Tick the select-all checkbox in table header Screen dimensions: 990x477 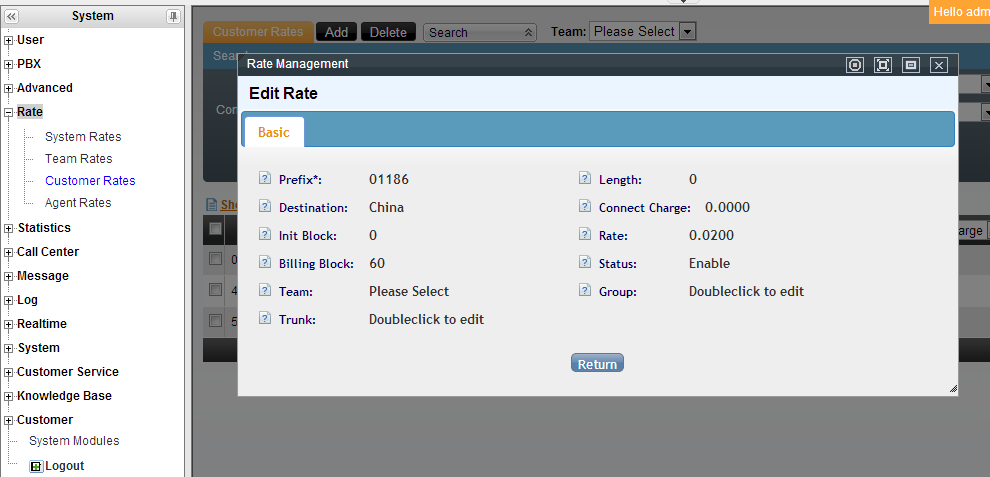tap(215, 229)
